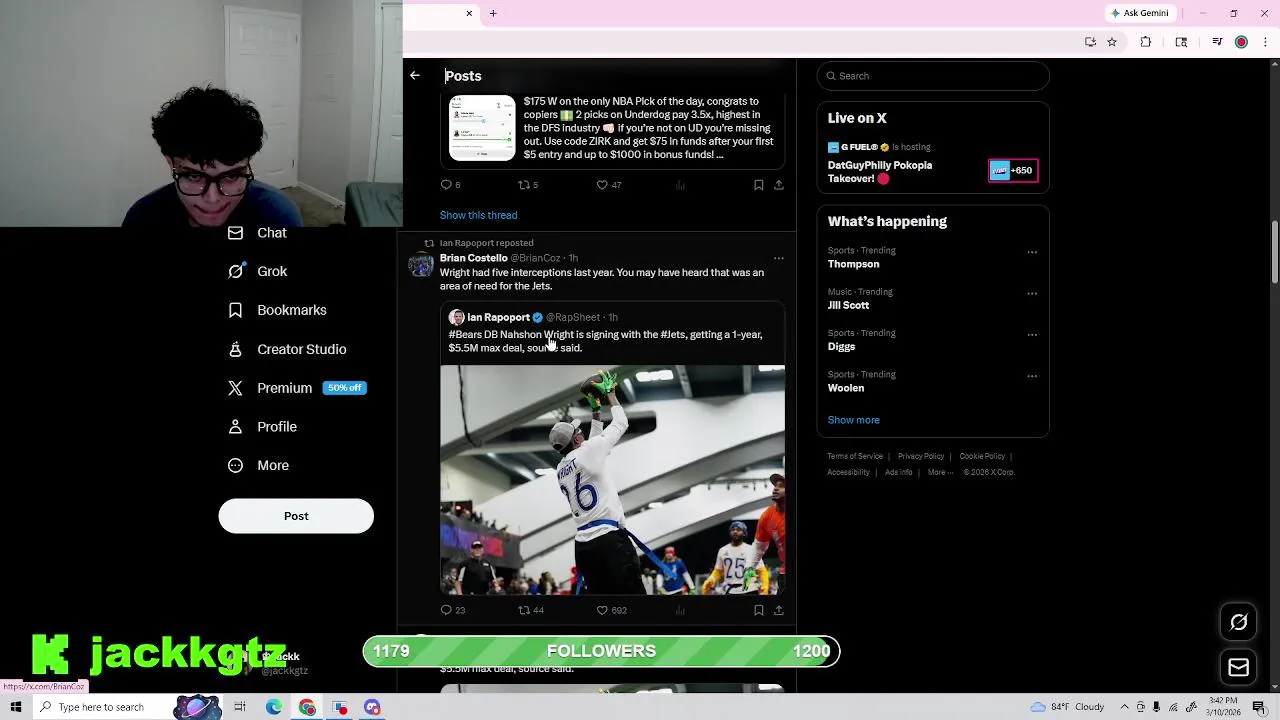This screenshot has width=1280, height=720.
Task: Open Terms of Service footer link
Action: point(855,456)
